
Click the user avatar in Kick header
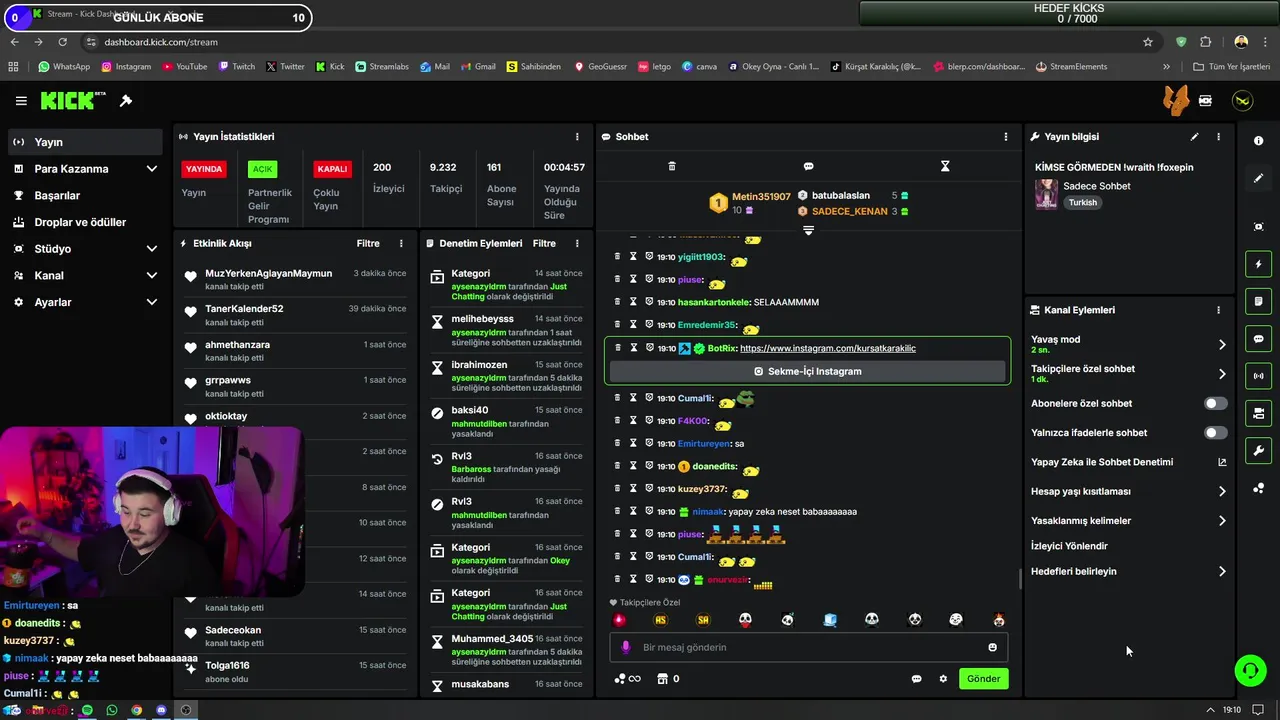coord(1242,101)
